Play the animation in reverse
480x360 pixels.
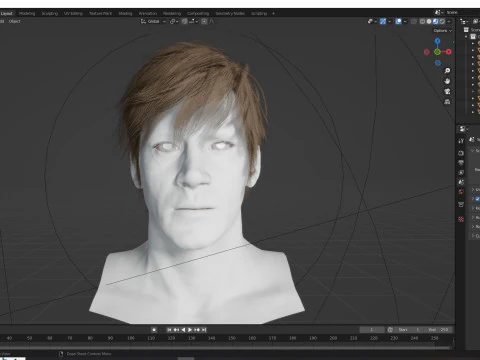(x=183, y=330)
